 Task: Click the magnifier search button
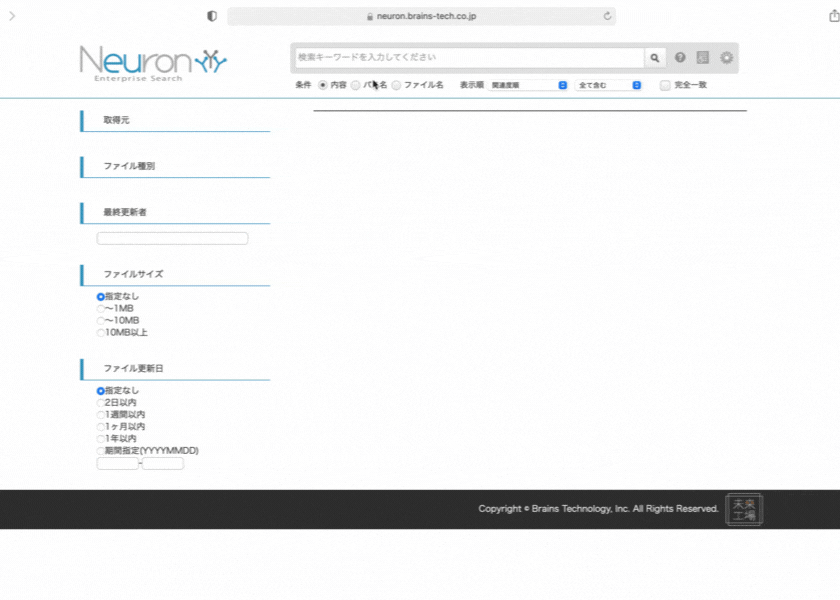655,58
